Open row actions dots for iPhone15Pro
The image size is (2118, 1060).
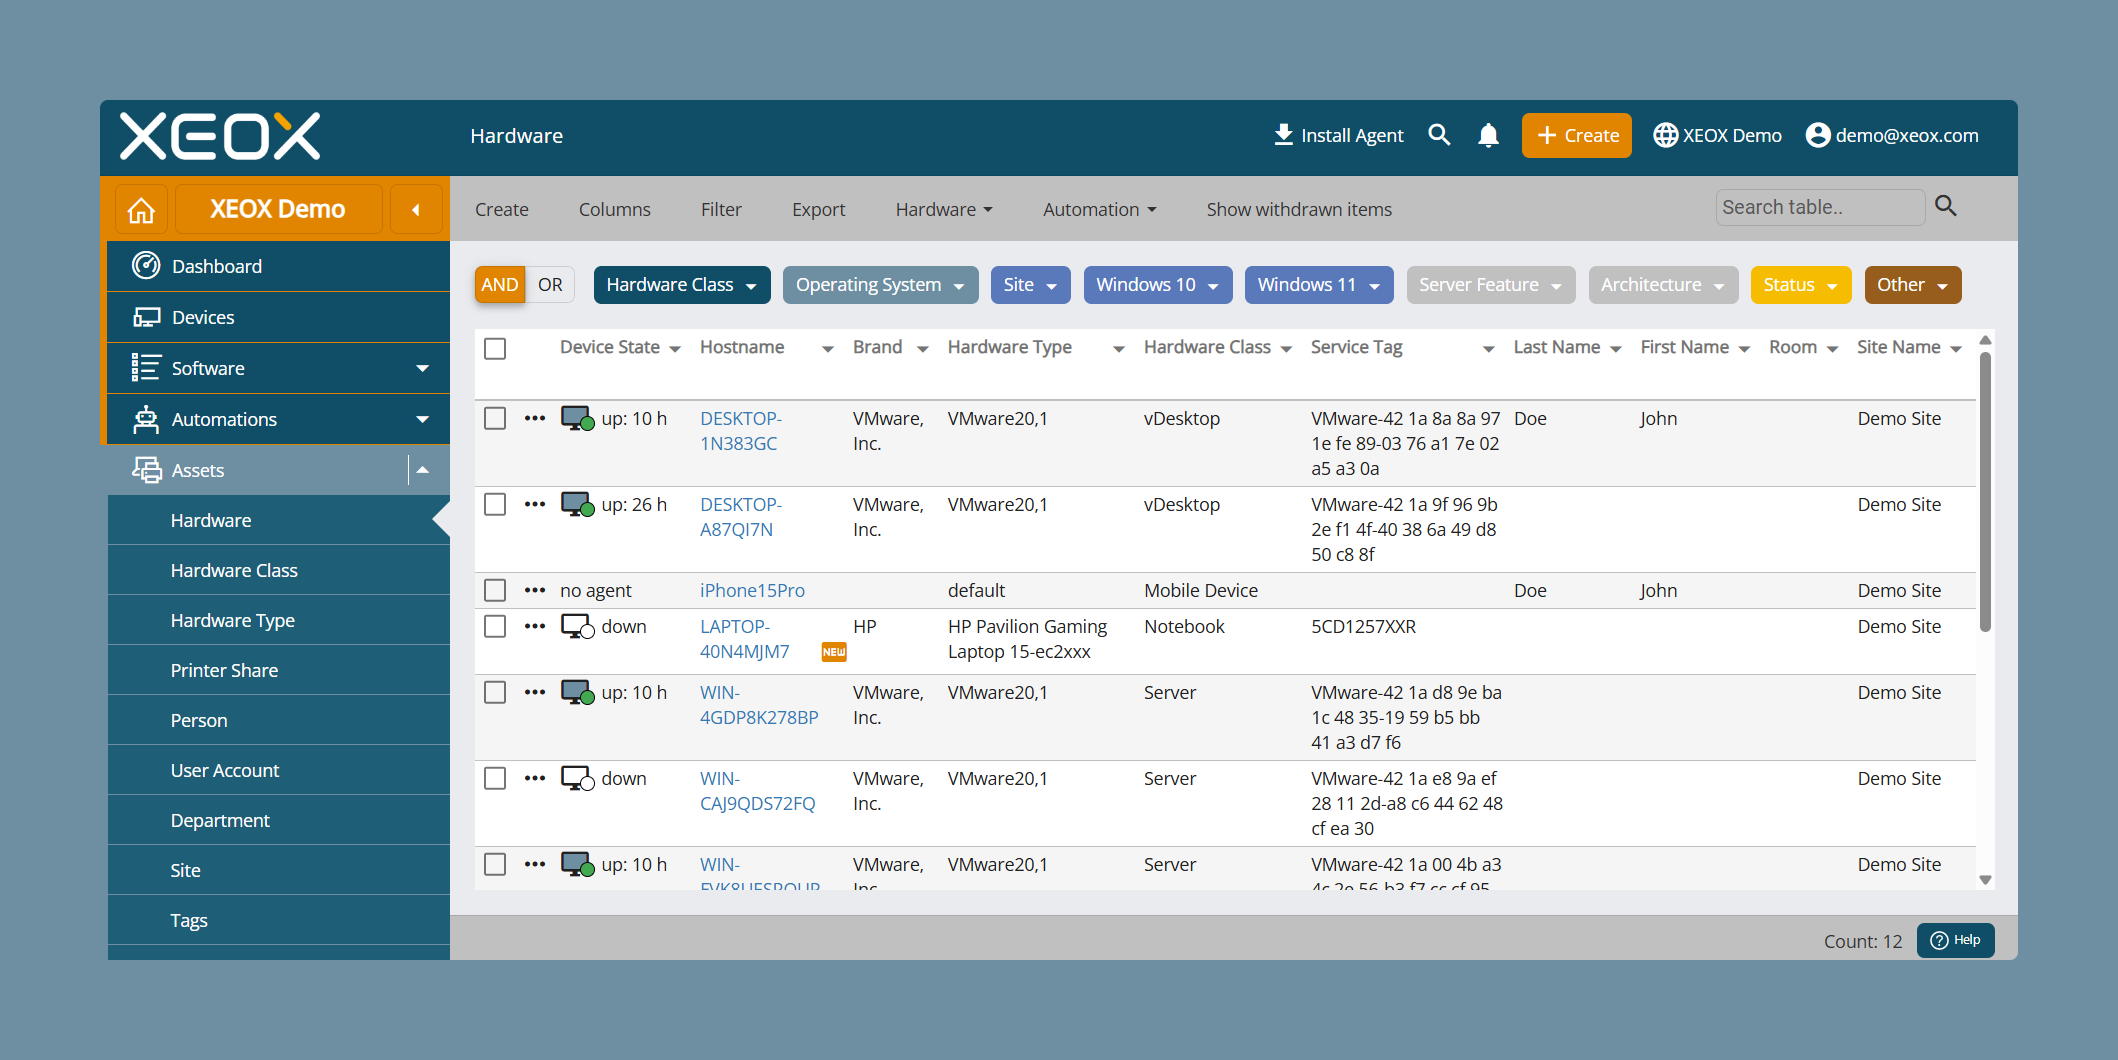pos(535,590)
